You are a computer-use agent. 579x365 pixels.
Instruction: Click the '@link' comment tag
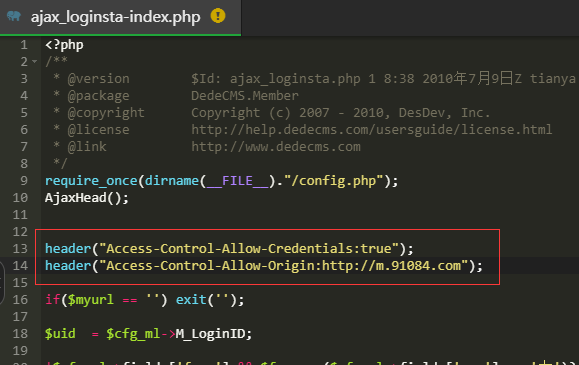(x=87, y=147)
